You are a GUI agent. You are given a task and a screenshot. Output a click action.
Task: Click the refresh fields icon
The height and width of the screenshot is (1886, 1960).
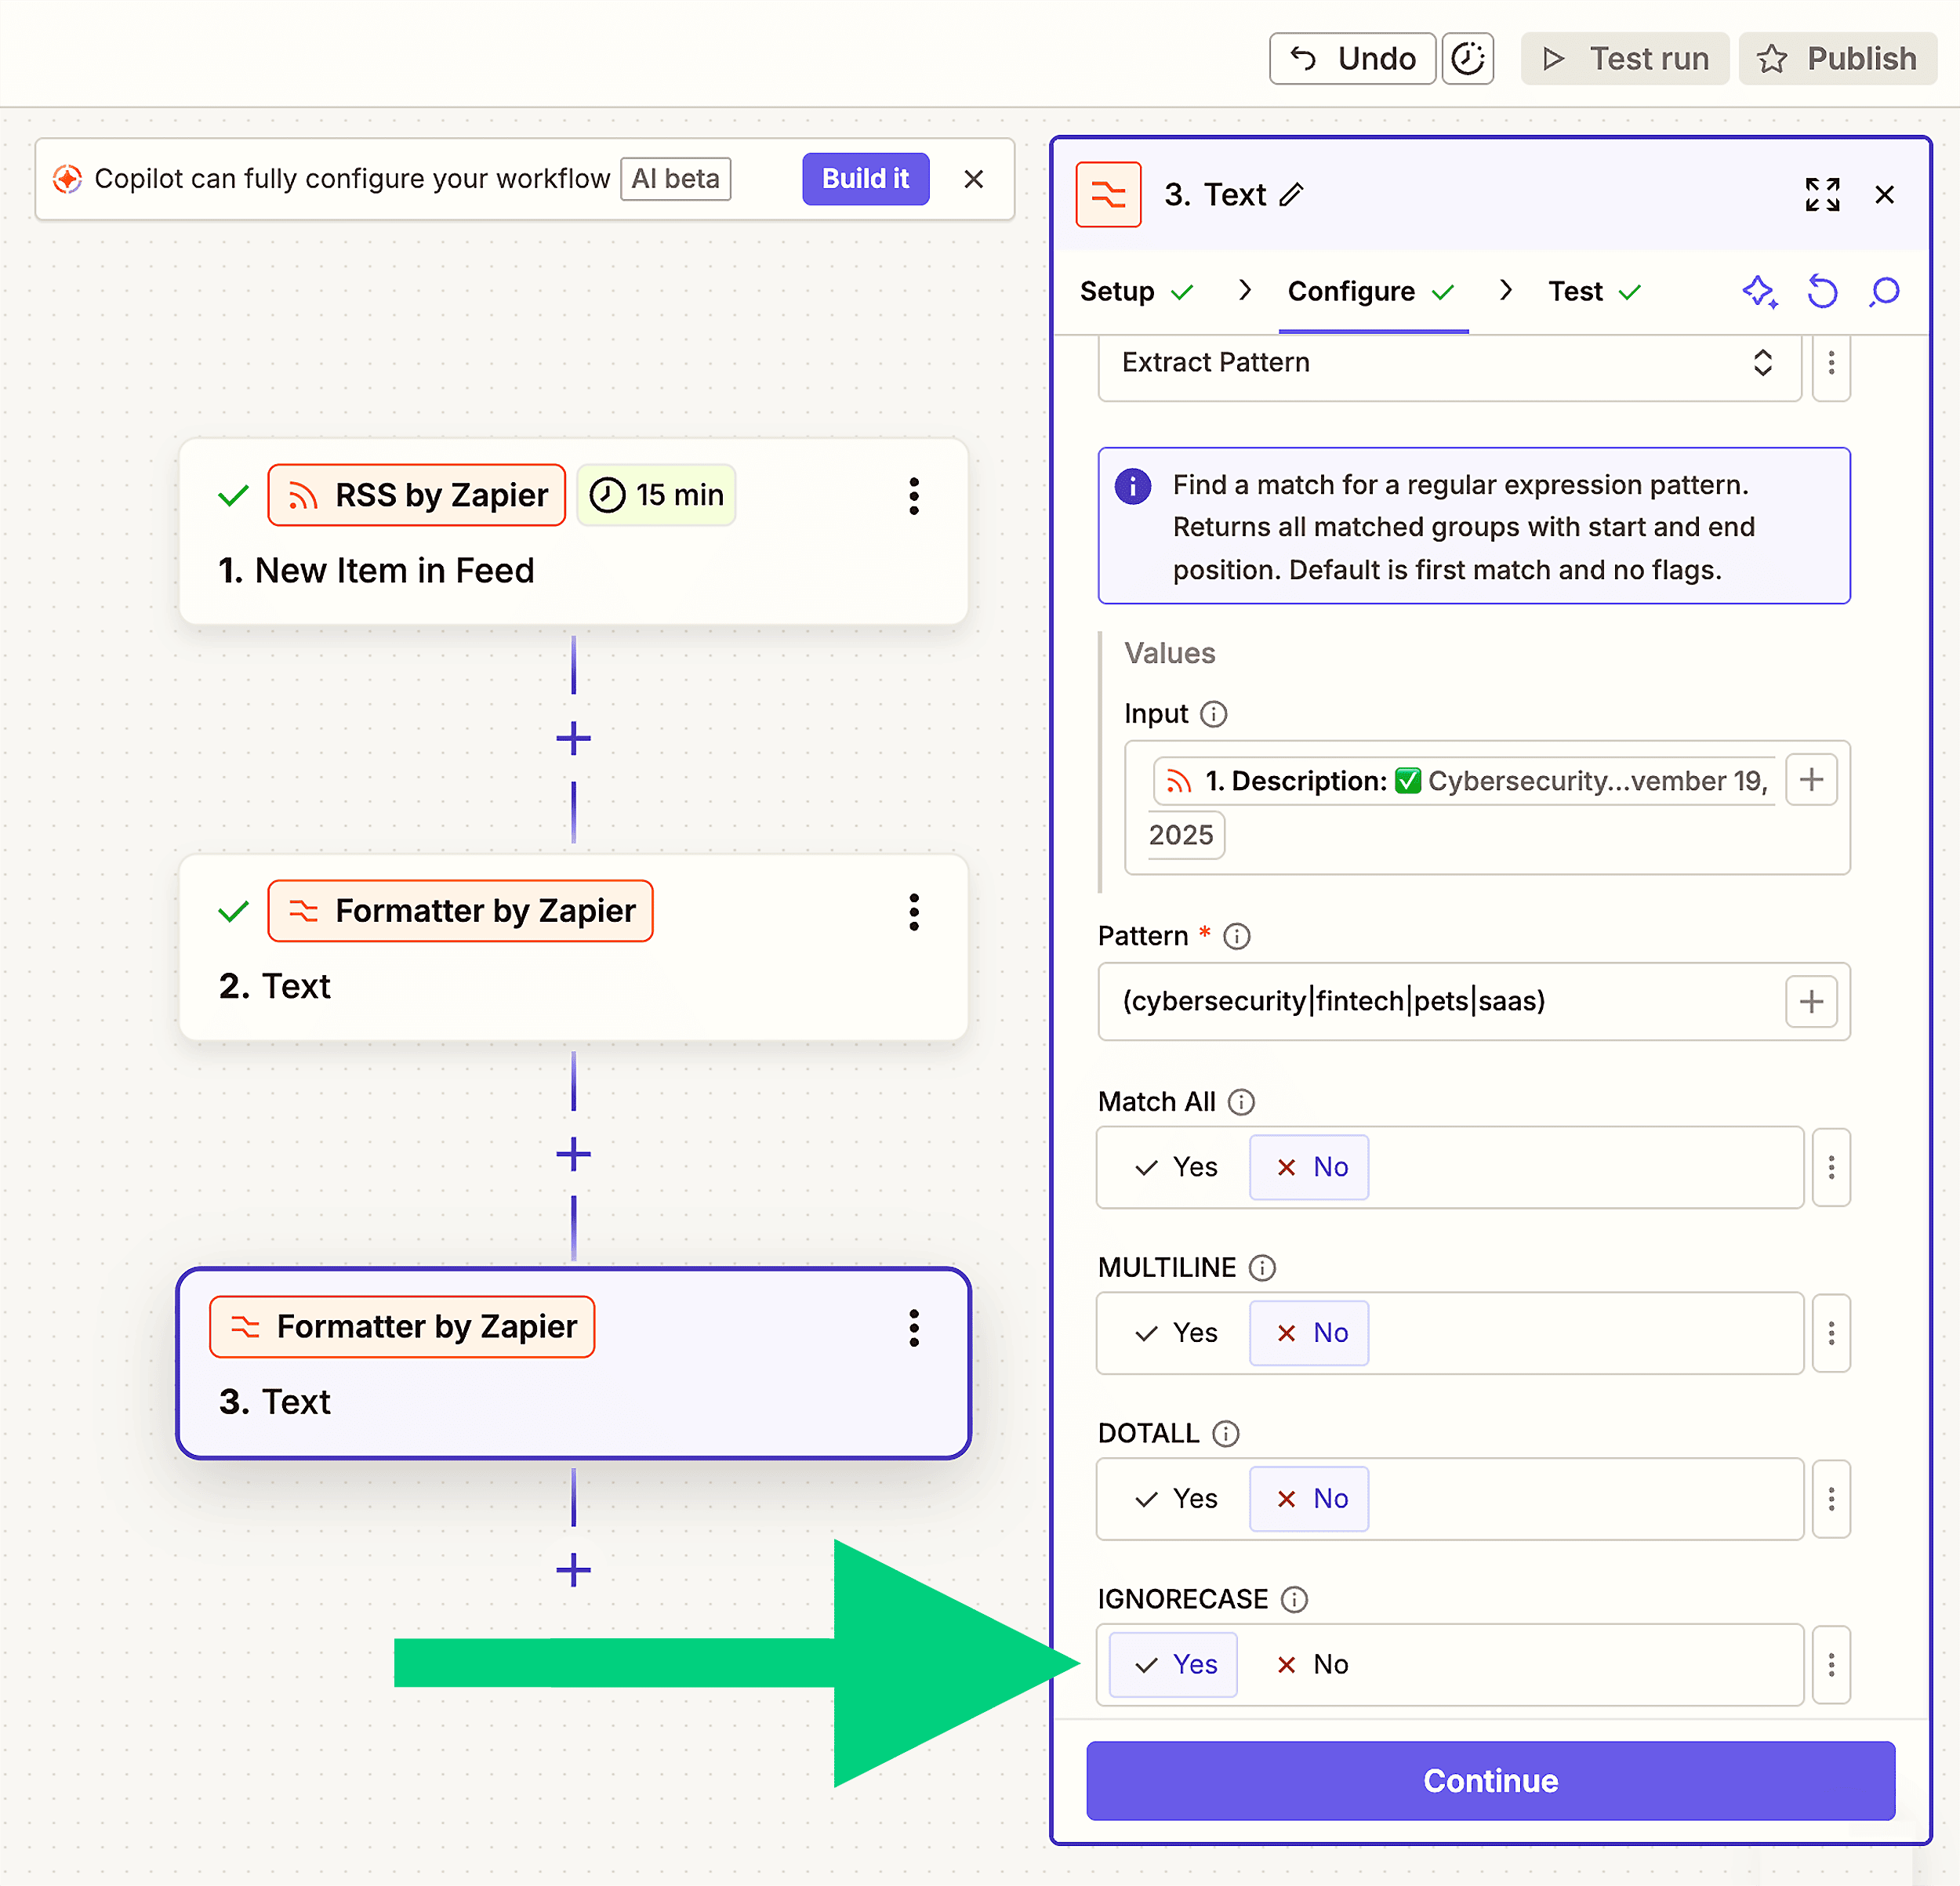tap(1821, 292)
